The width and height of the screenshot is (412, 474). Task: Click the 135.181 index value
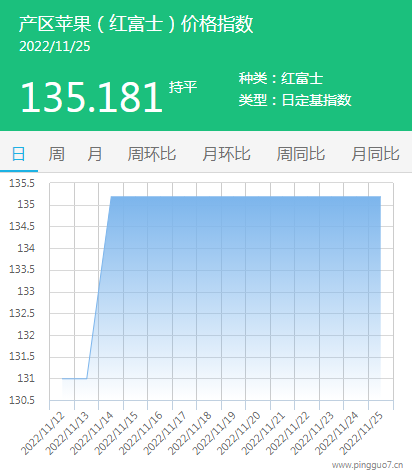tap(92, 97)
